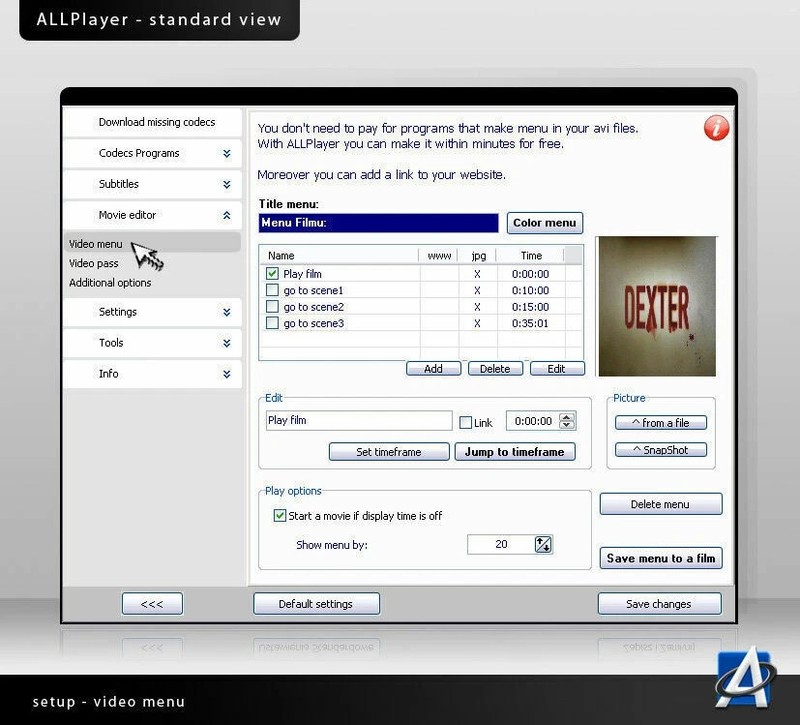Click the Edit button under the list
Image resolution: width=800 pixels, height=725 pixels.
[x=557, y=368]
